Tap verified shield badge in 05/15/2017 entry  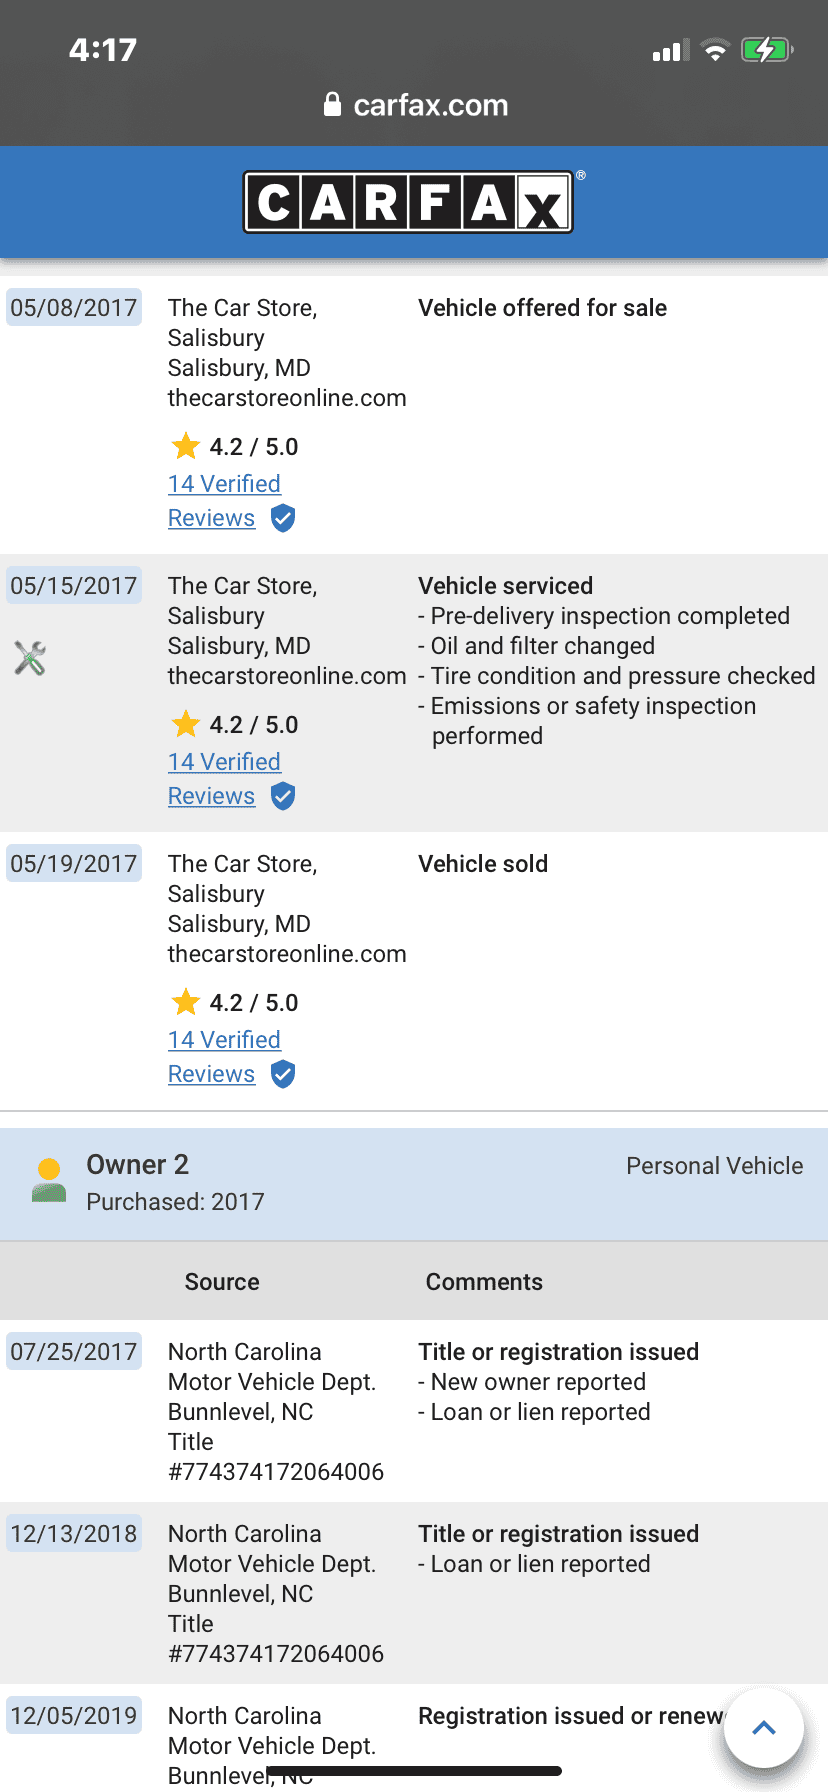[x=283, y=796]
